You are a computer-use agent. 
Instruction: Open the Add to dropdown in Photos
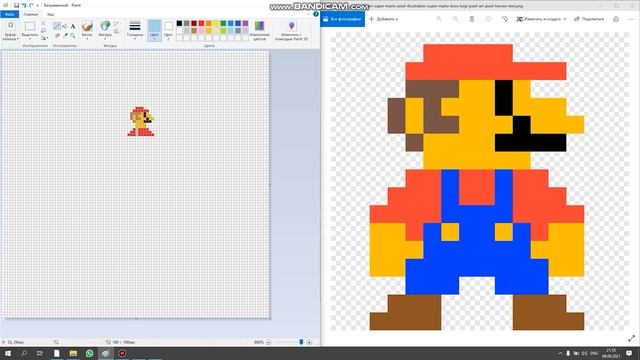[x=383, y=19]
